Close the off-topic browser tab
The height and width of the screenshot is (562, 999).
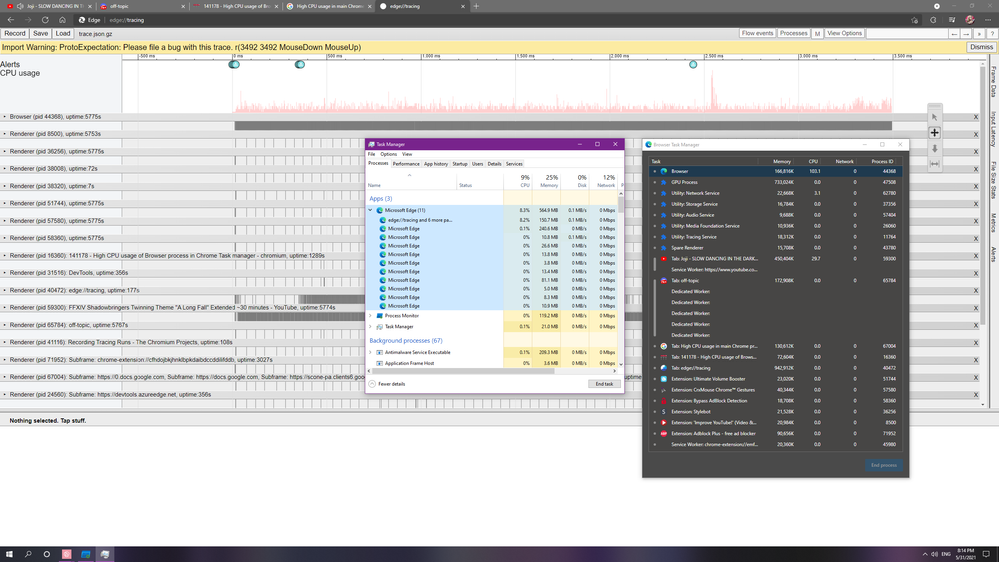pyautogui.click(x=183, y=6)
